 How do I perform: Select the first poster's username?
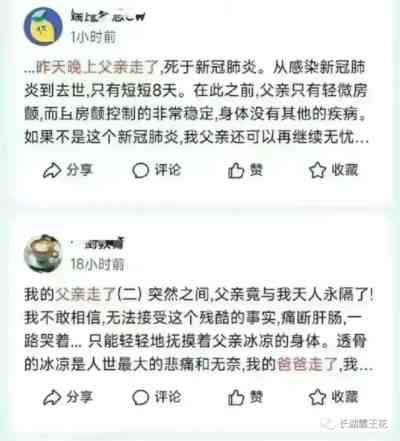tap(108, 16)
